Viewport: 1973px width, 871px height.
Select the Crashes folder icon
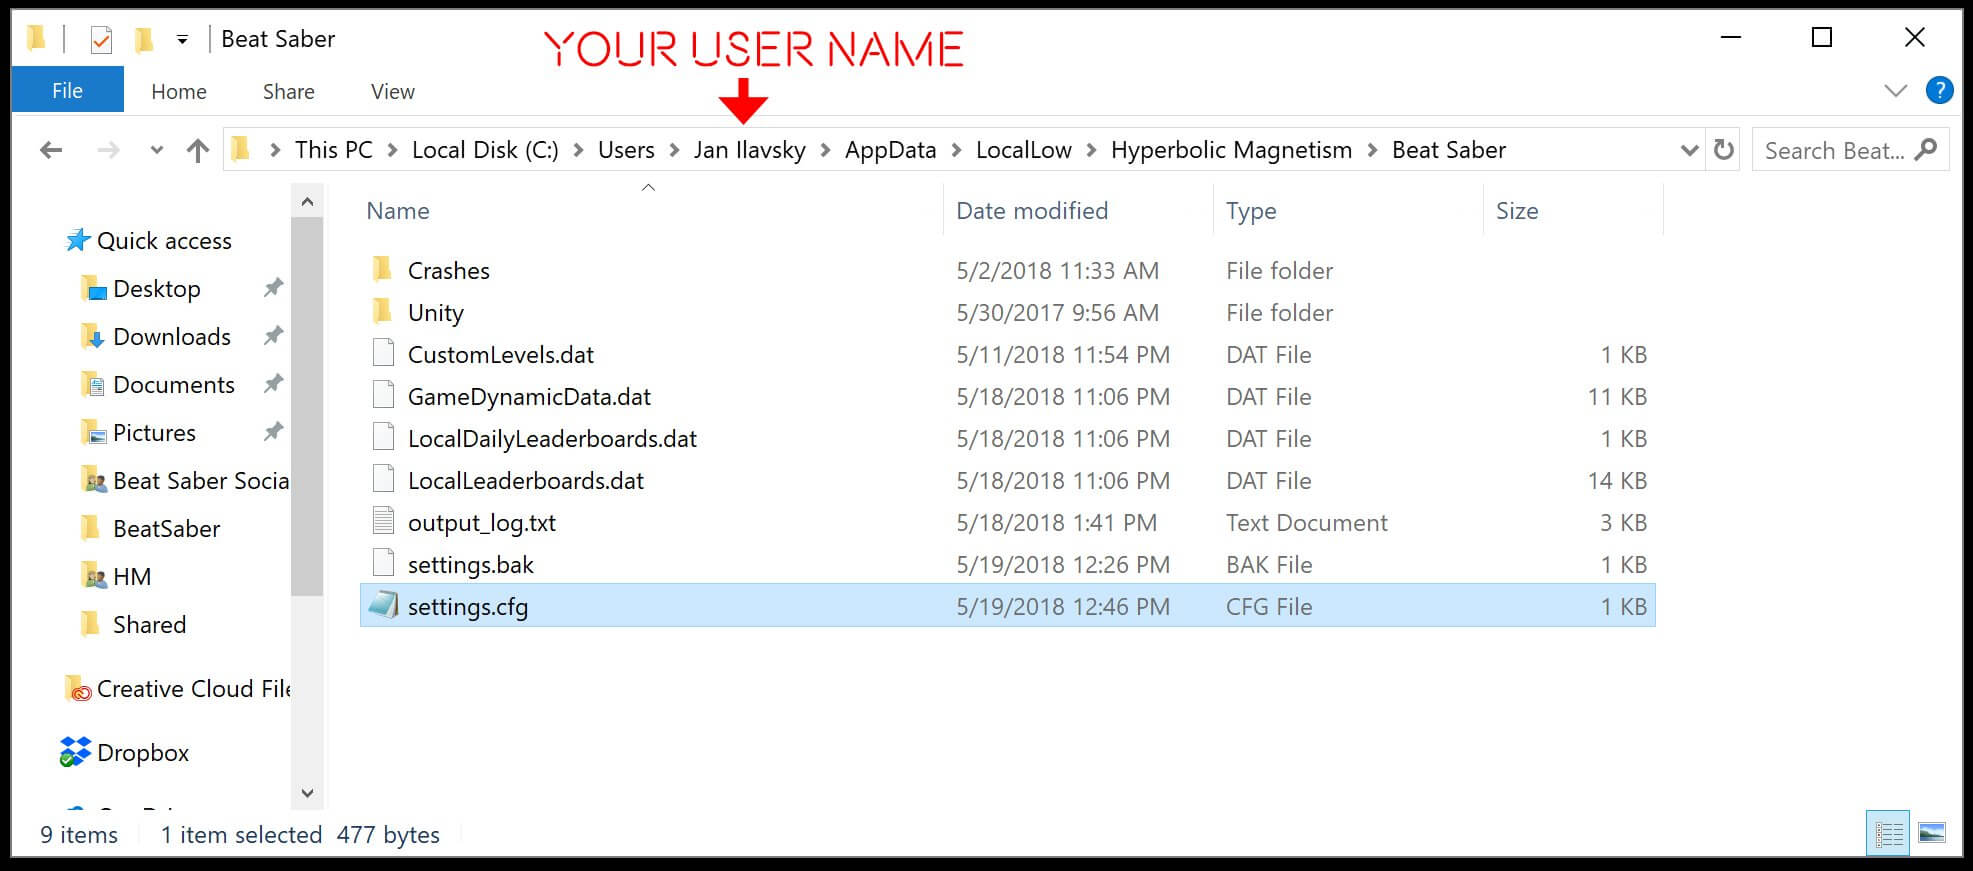[382, 269]
